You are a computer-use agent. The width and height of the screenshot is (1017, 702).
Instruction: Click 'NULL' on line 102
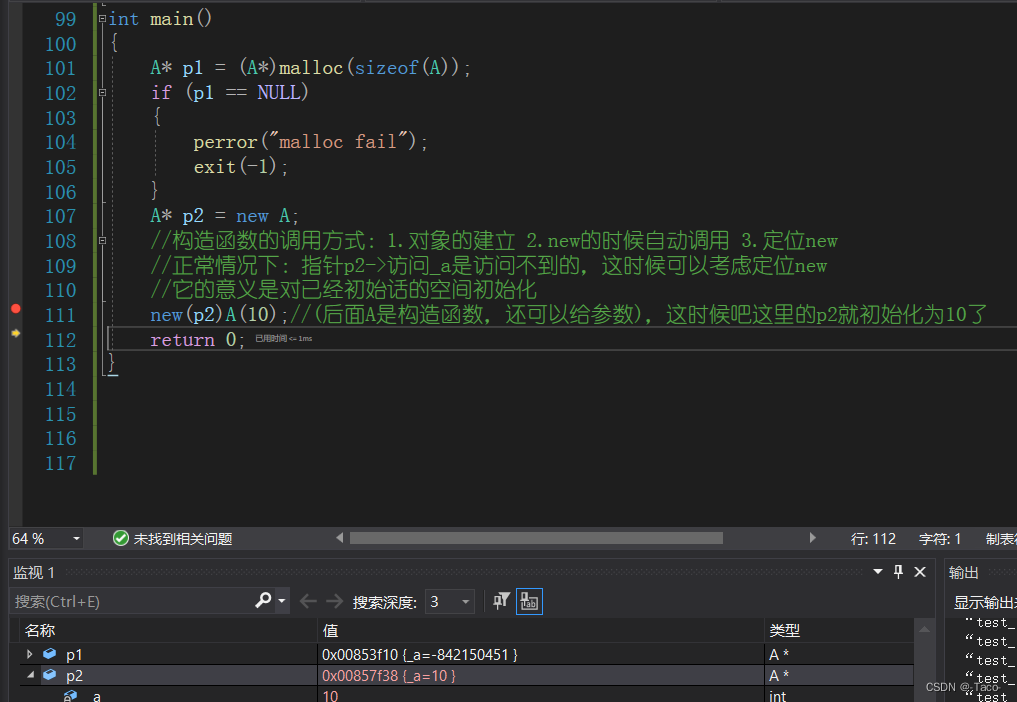279,92
